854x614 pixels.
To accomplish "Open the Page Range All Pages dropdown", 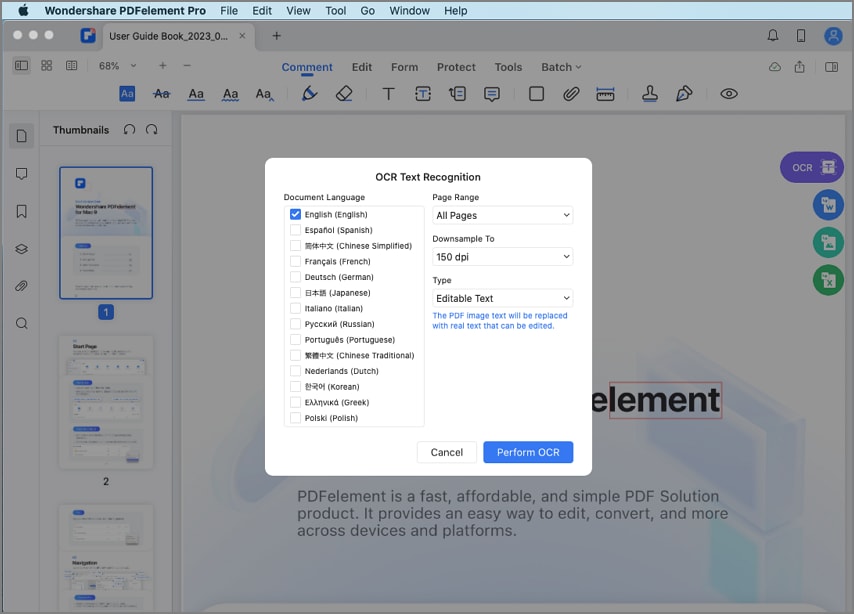I will tap(502, 215).
